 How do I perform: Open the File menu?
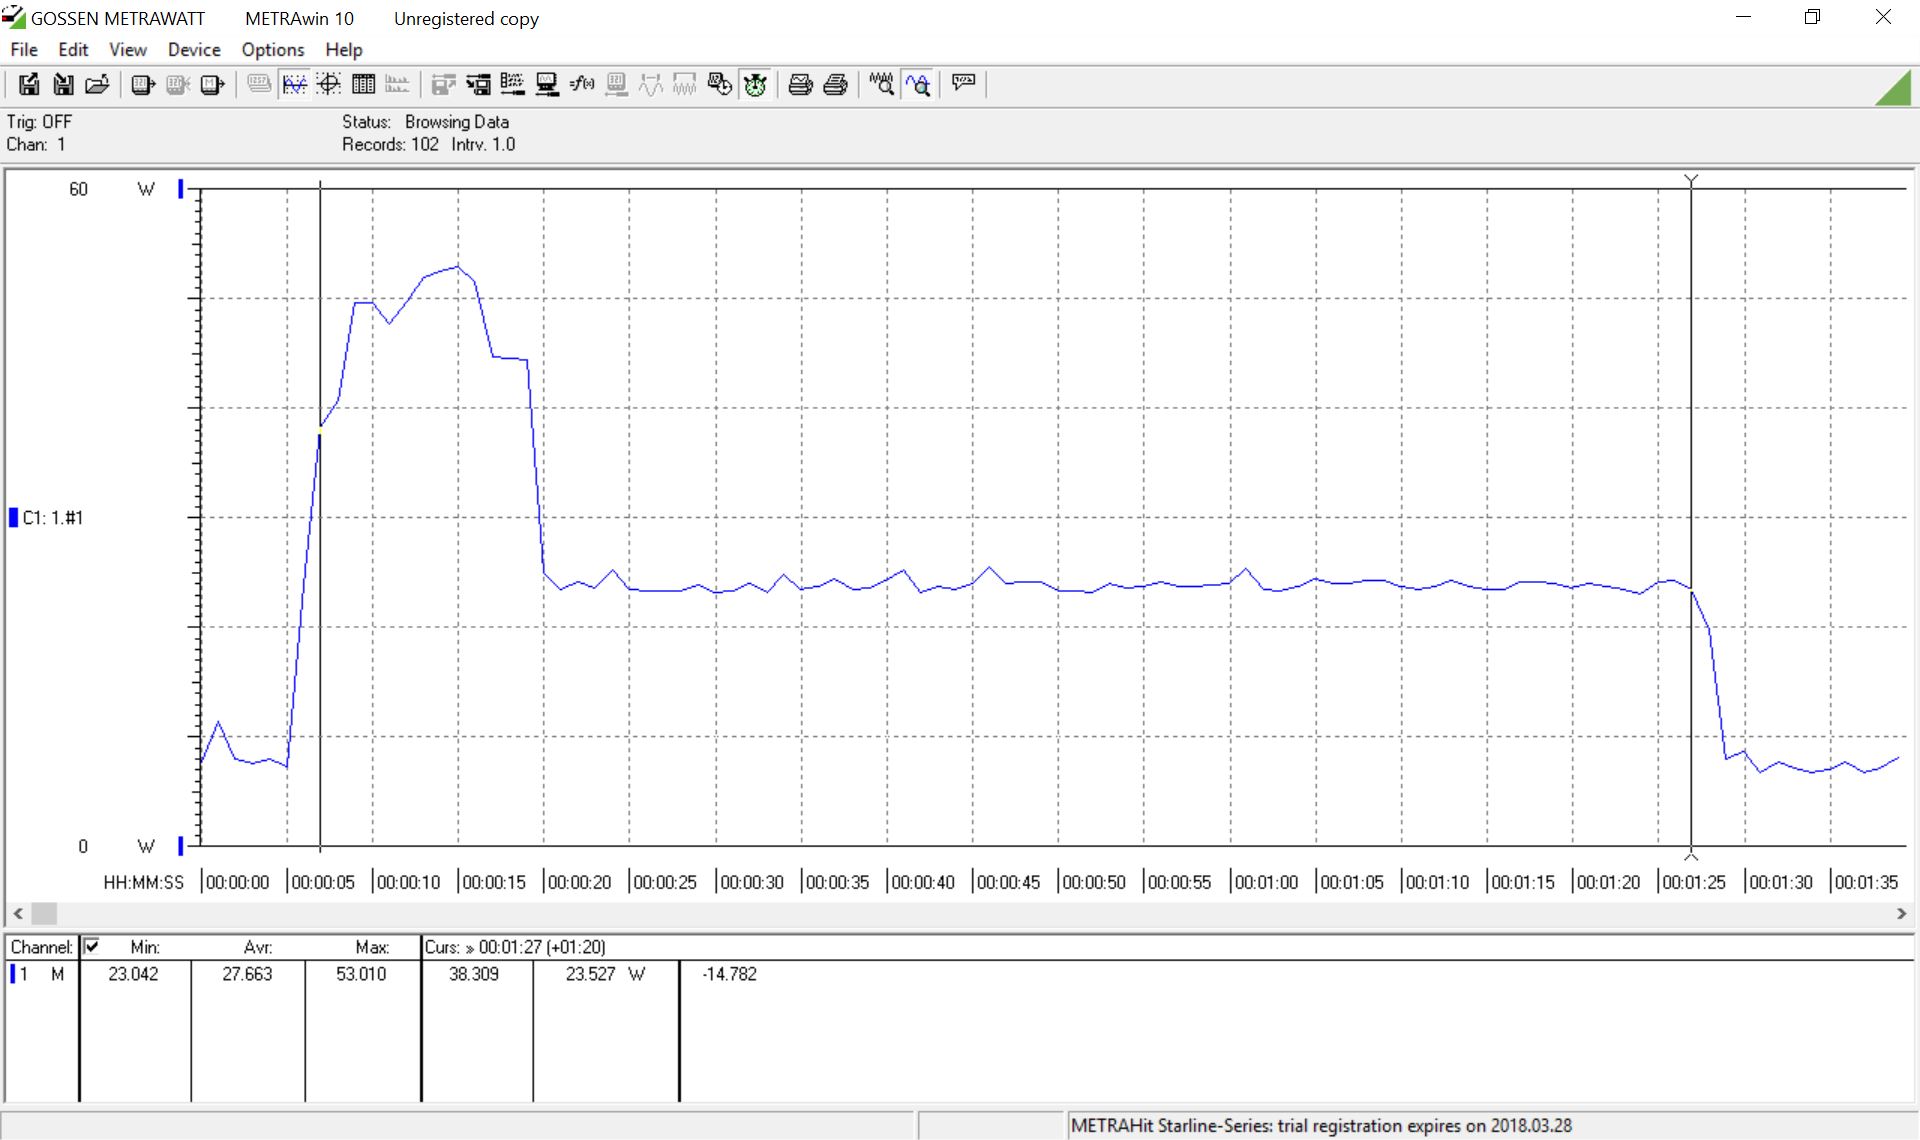[x=24, y=50]
